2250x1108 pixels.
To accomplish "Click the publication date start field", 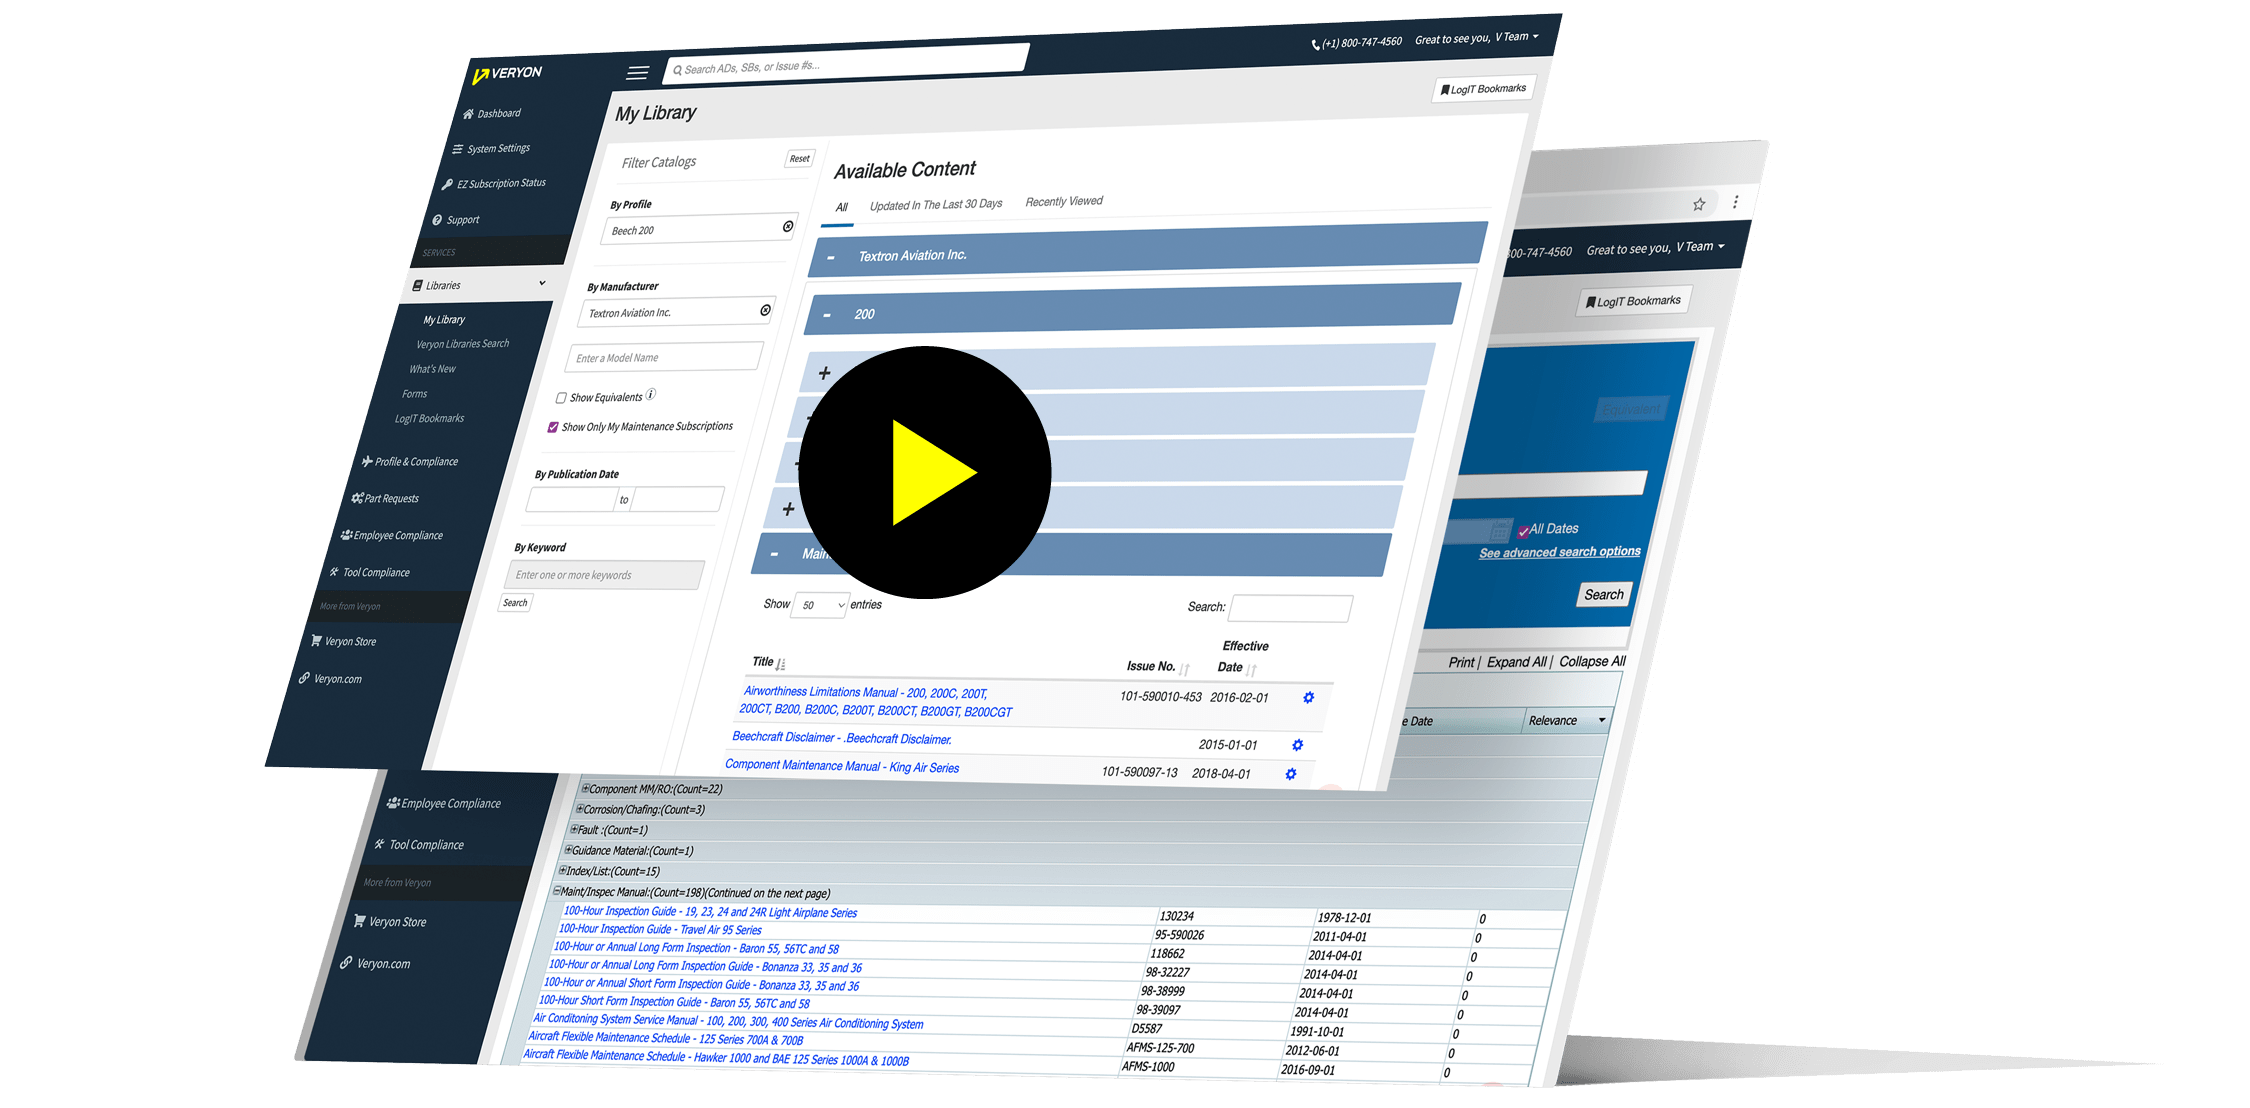I will click(x=572, y=499).
